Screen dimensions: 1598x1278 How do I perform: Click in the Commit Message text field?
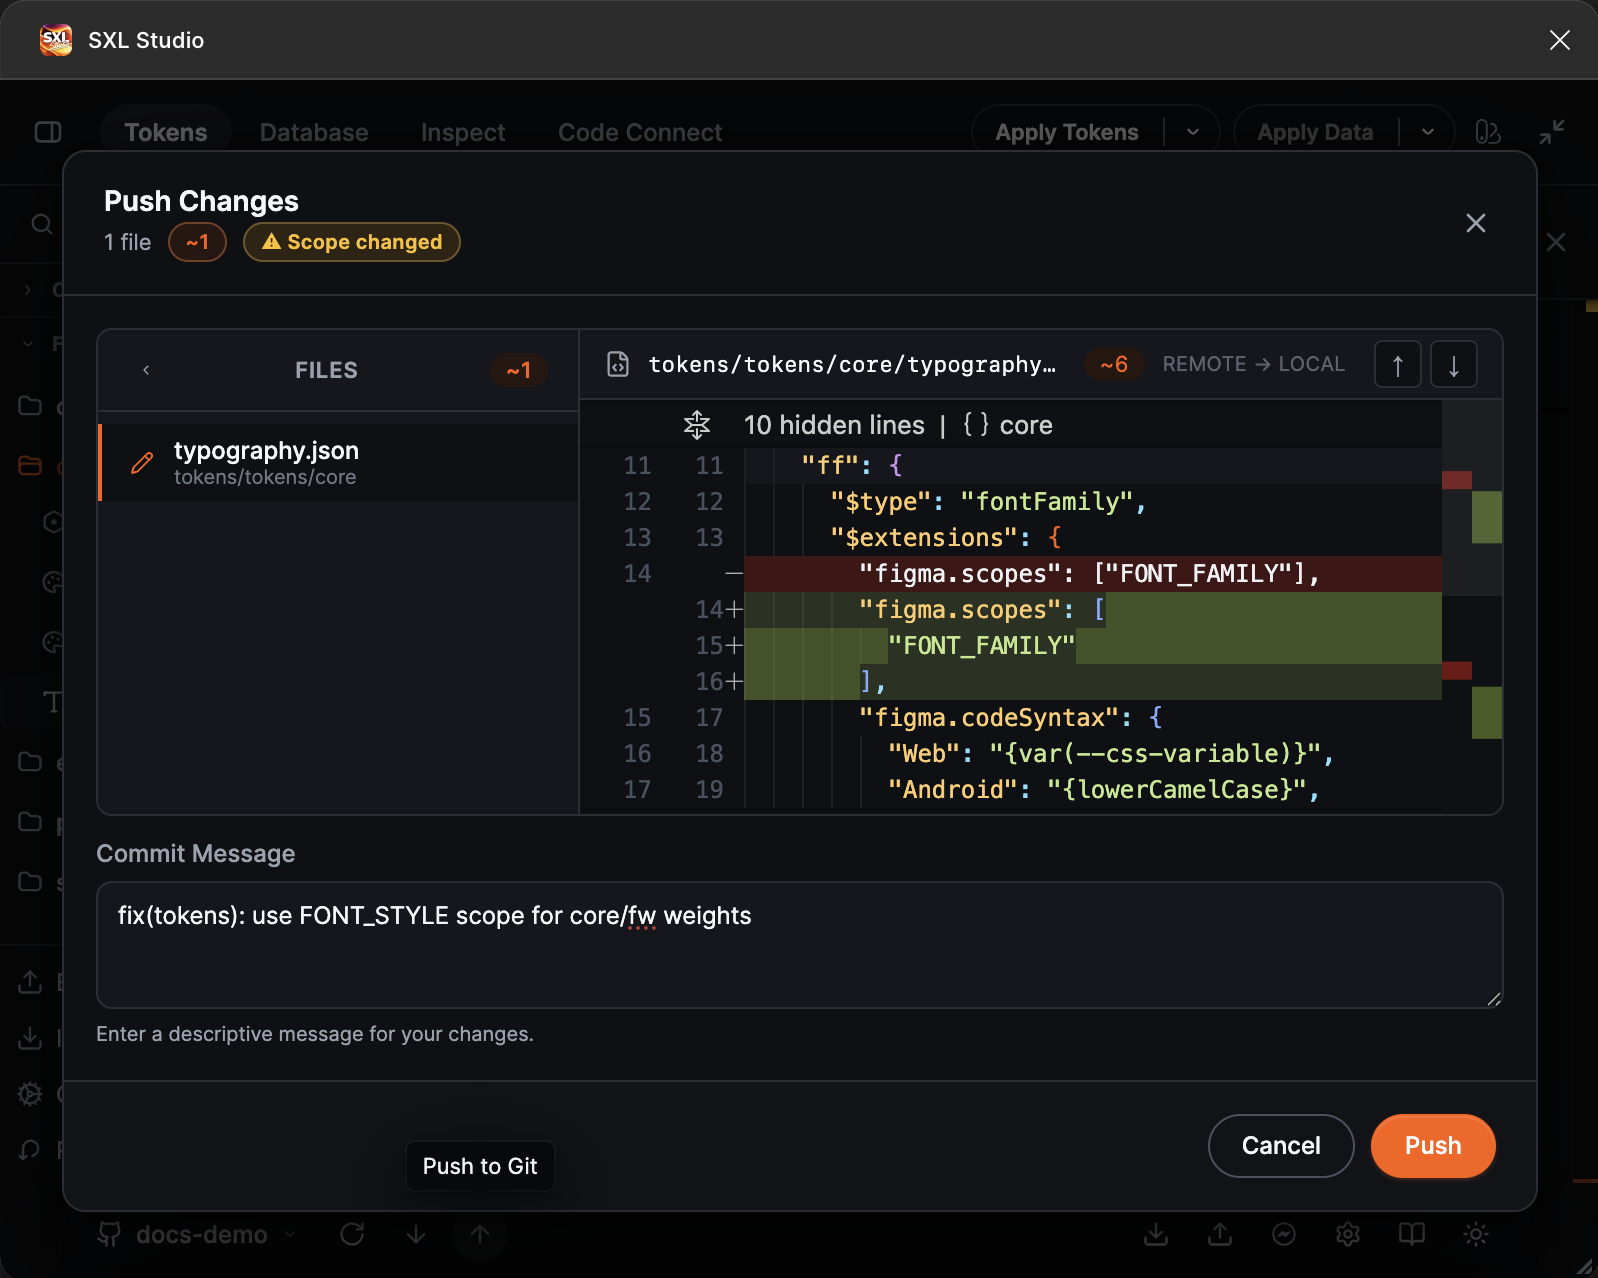tap(800, 945)
